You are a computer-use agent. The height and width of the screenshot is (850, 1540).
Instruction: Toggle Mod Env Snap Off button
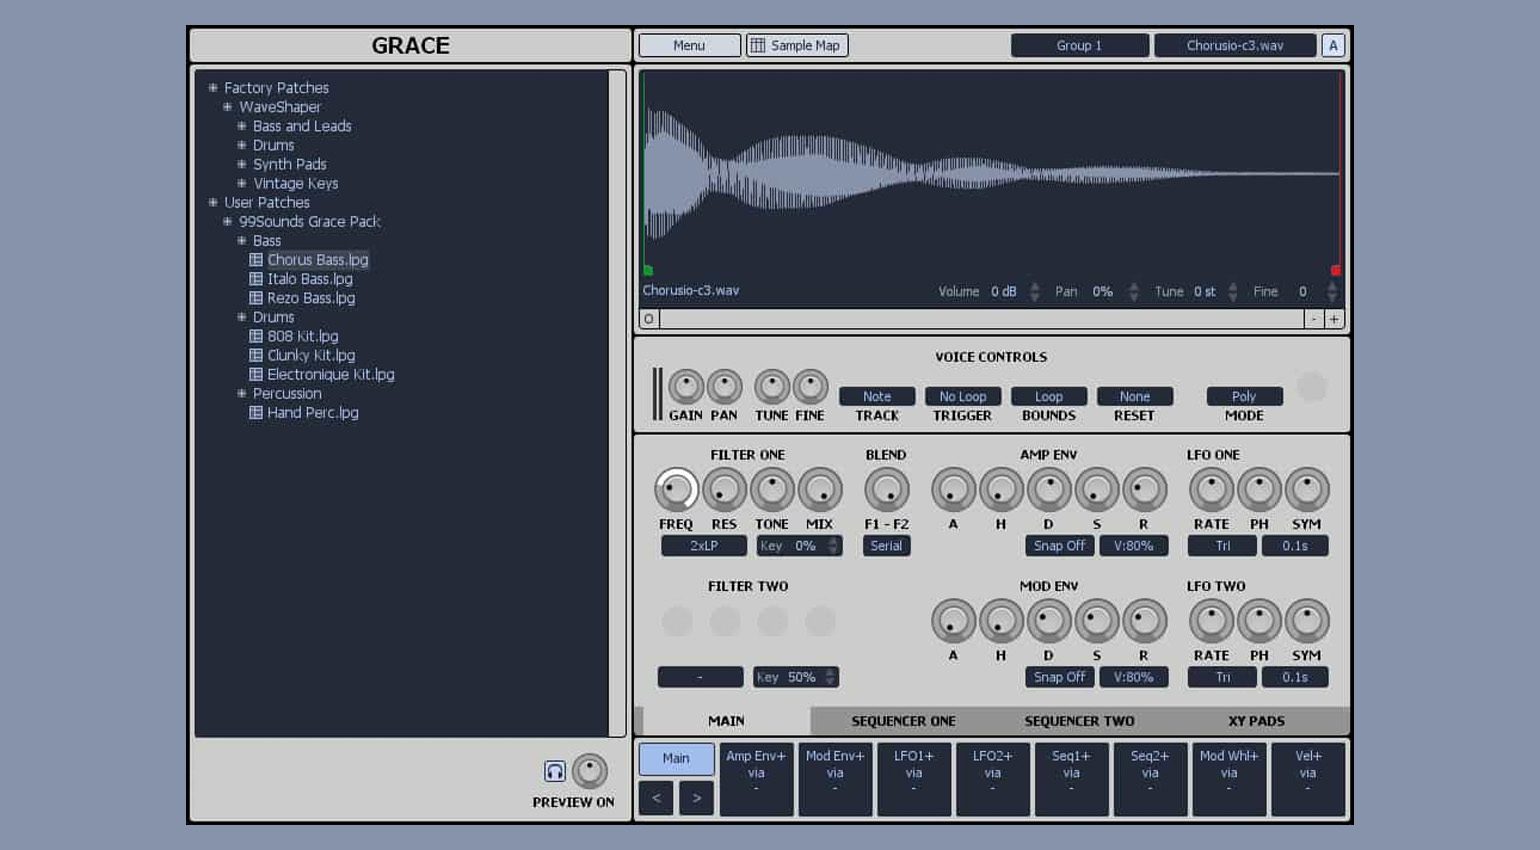click(x=1059, y=677)
